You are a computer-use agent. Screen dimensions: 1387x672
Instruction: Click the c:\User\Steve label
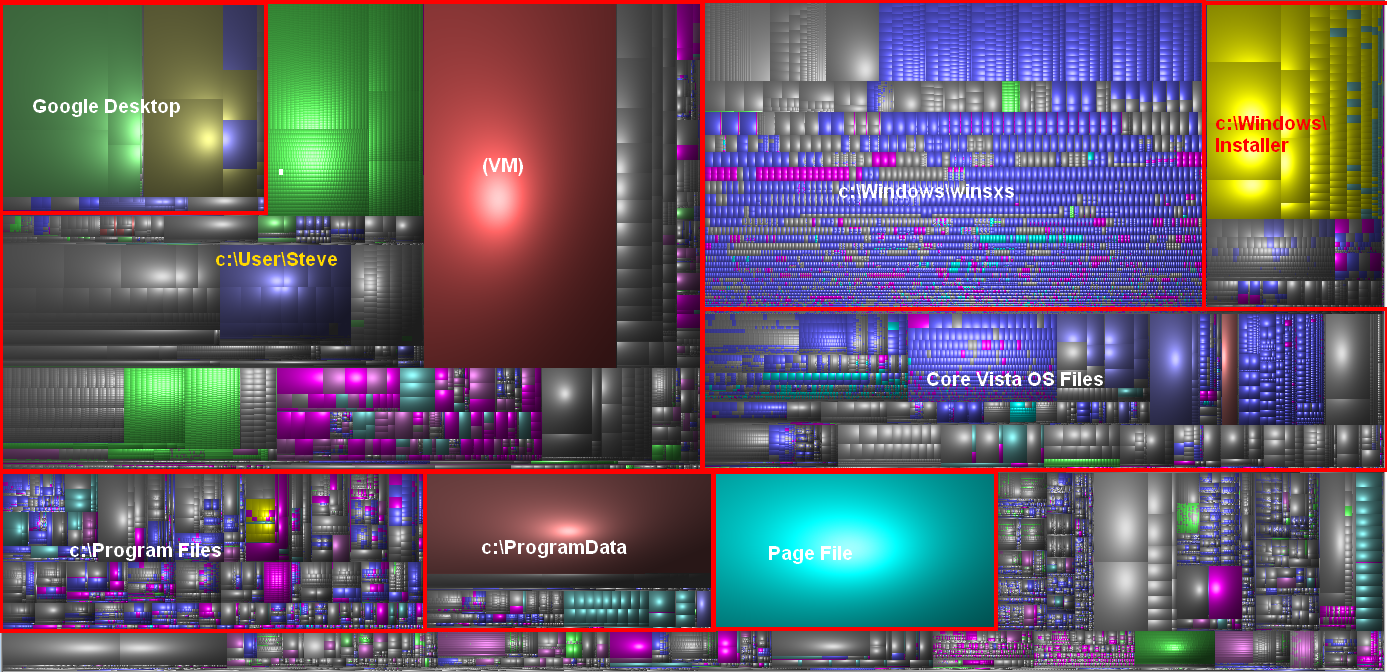click(276, 259)
